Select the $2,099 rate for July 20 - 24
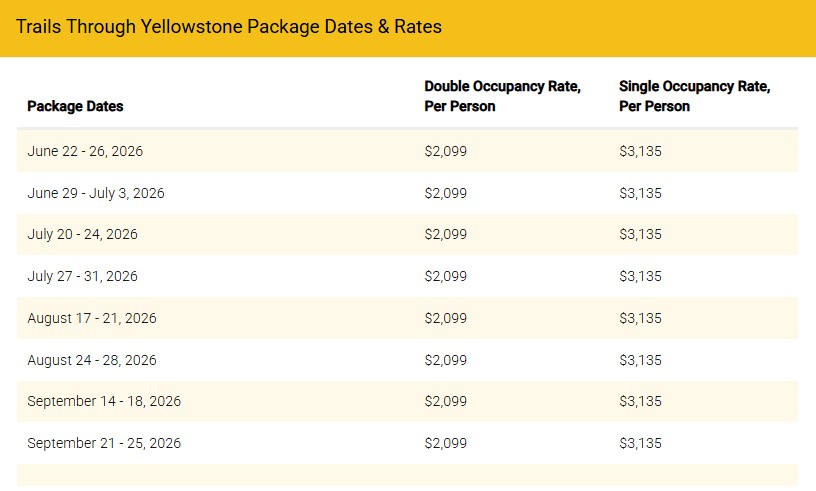 coord(446,235)
